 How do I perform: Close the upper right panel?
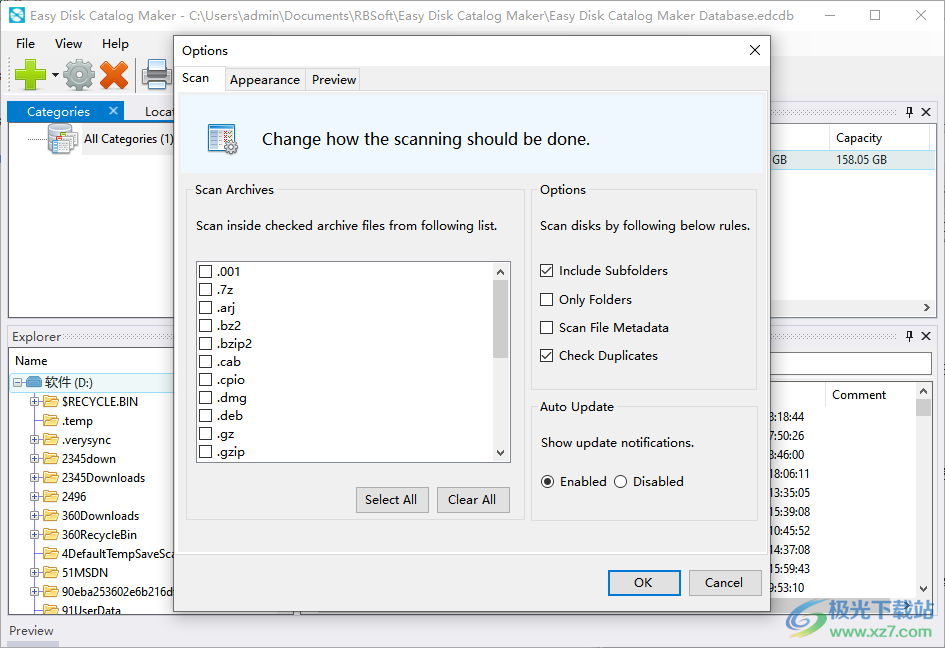coord(926,112)
